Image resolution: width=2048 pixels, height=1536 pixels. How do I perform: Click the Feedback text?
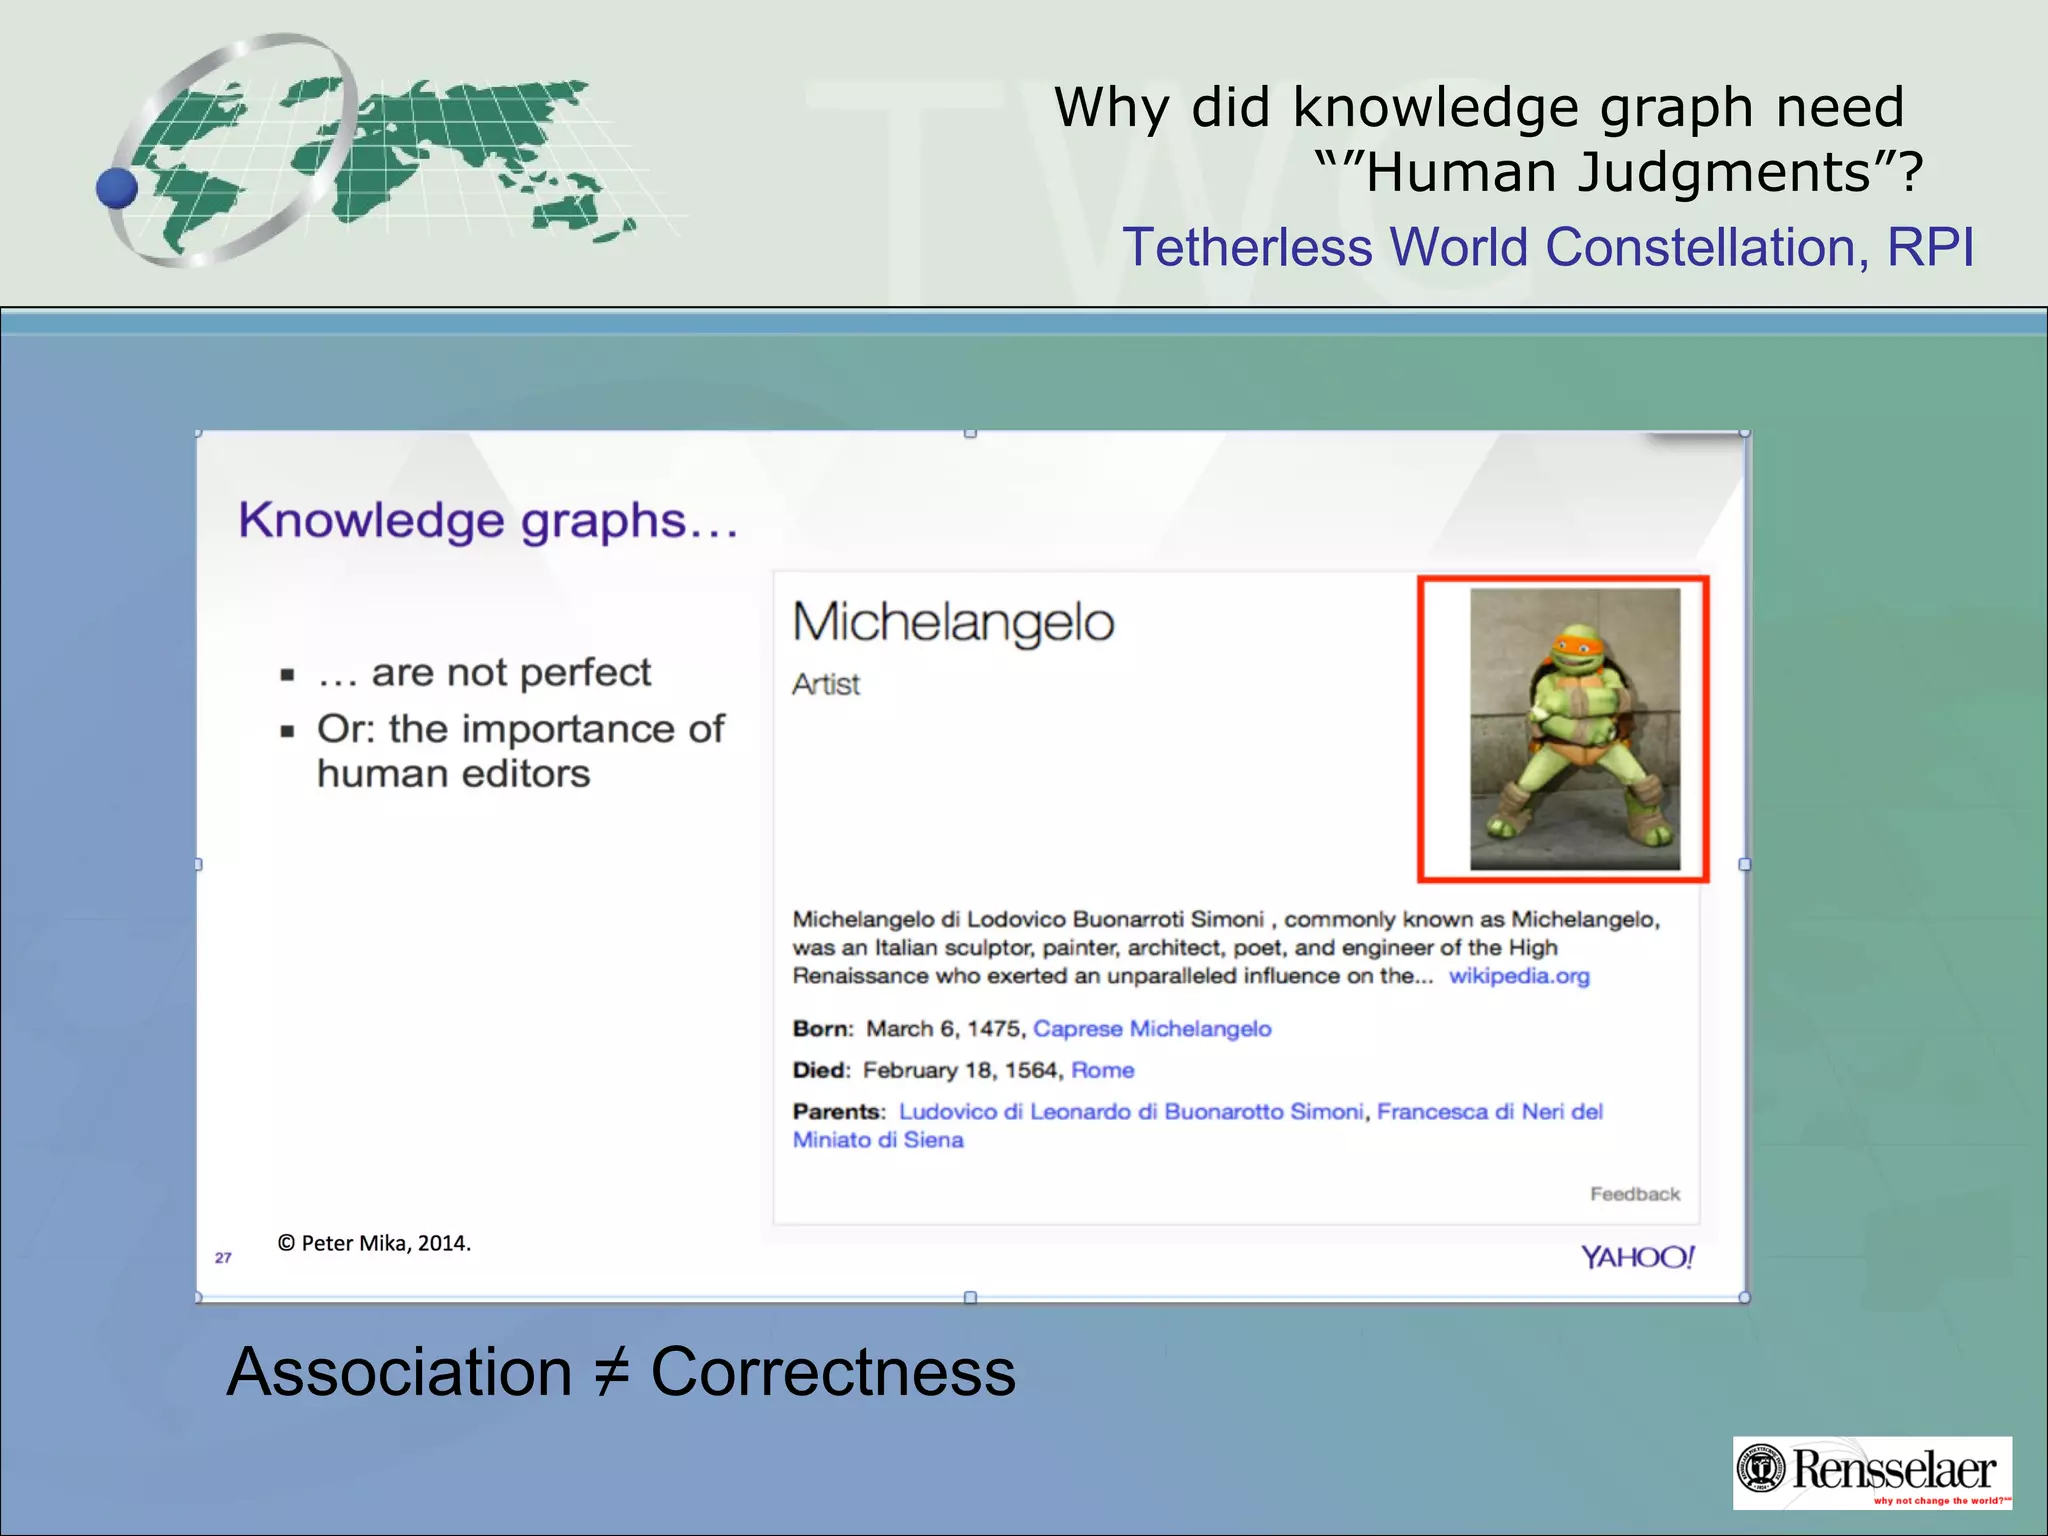(x=1634, y=1194)
